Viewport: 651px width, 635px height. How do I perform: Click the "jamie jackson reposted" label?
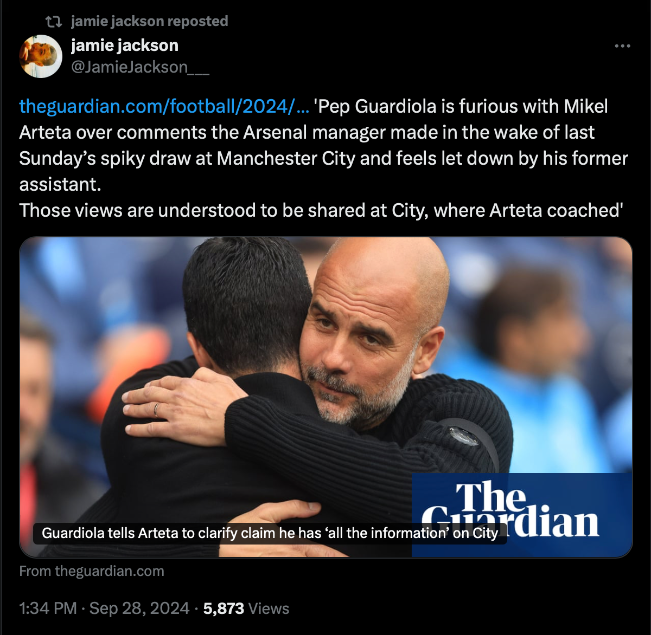(x=149, y=21)
